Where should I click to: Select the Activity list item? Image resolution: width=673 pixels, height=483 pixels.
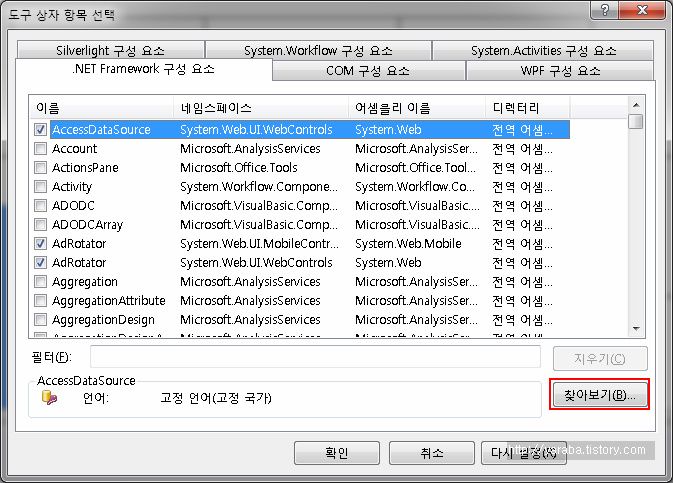(x=72, y=187)
